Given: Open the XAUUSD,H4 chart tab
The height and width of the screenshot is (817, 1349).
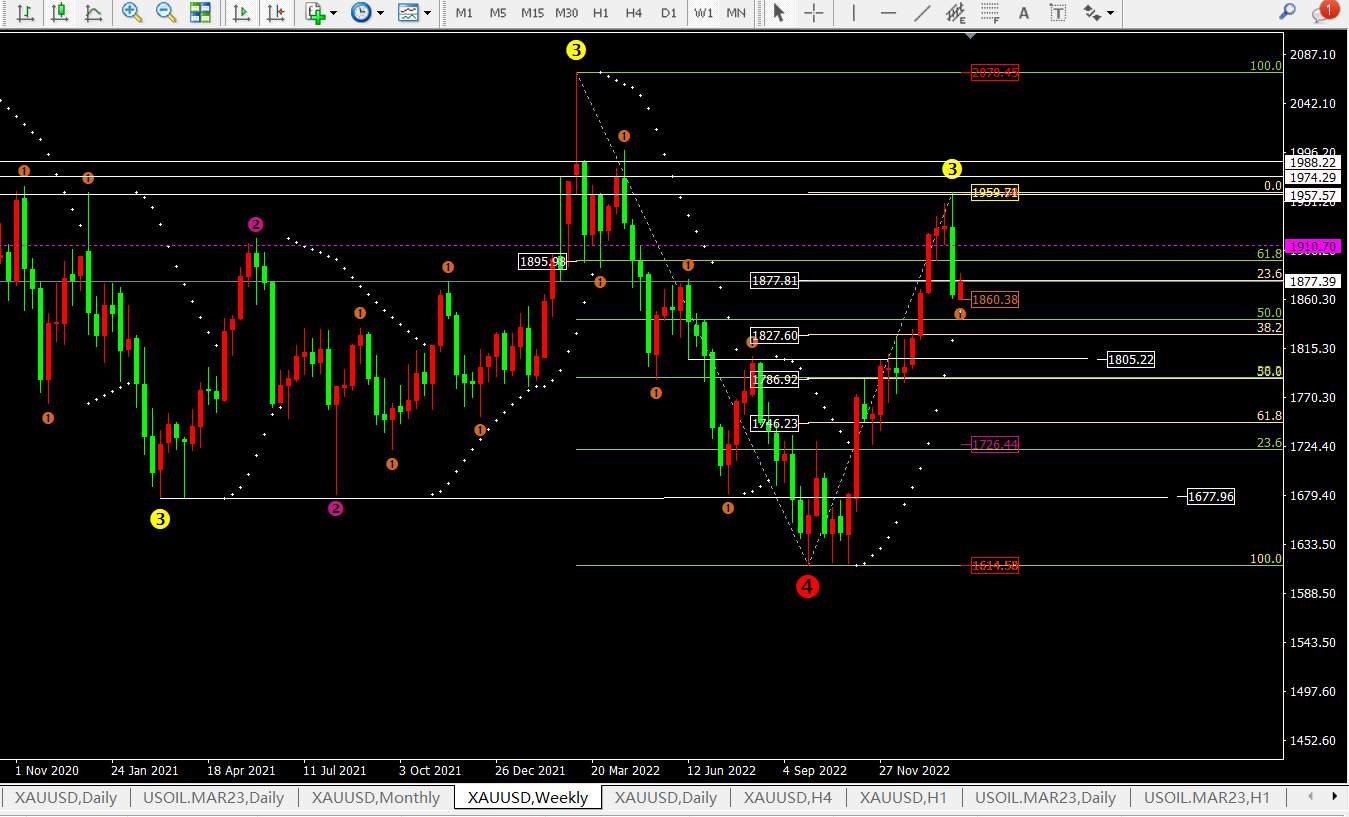Looking at the screenshot, I should click(788, 797).
